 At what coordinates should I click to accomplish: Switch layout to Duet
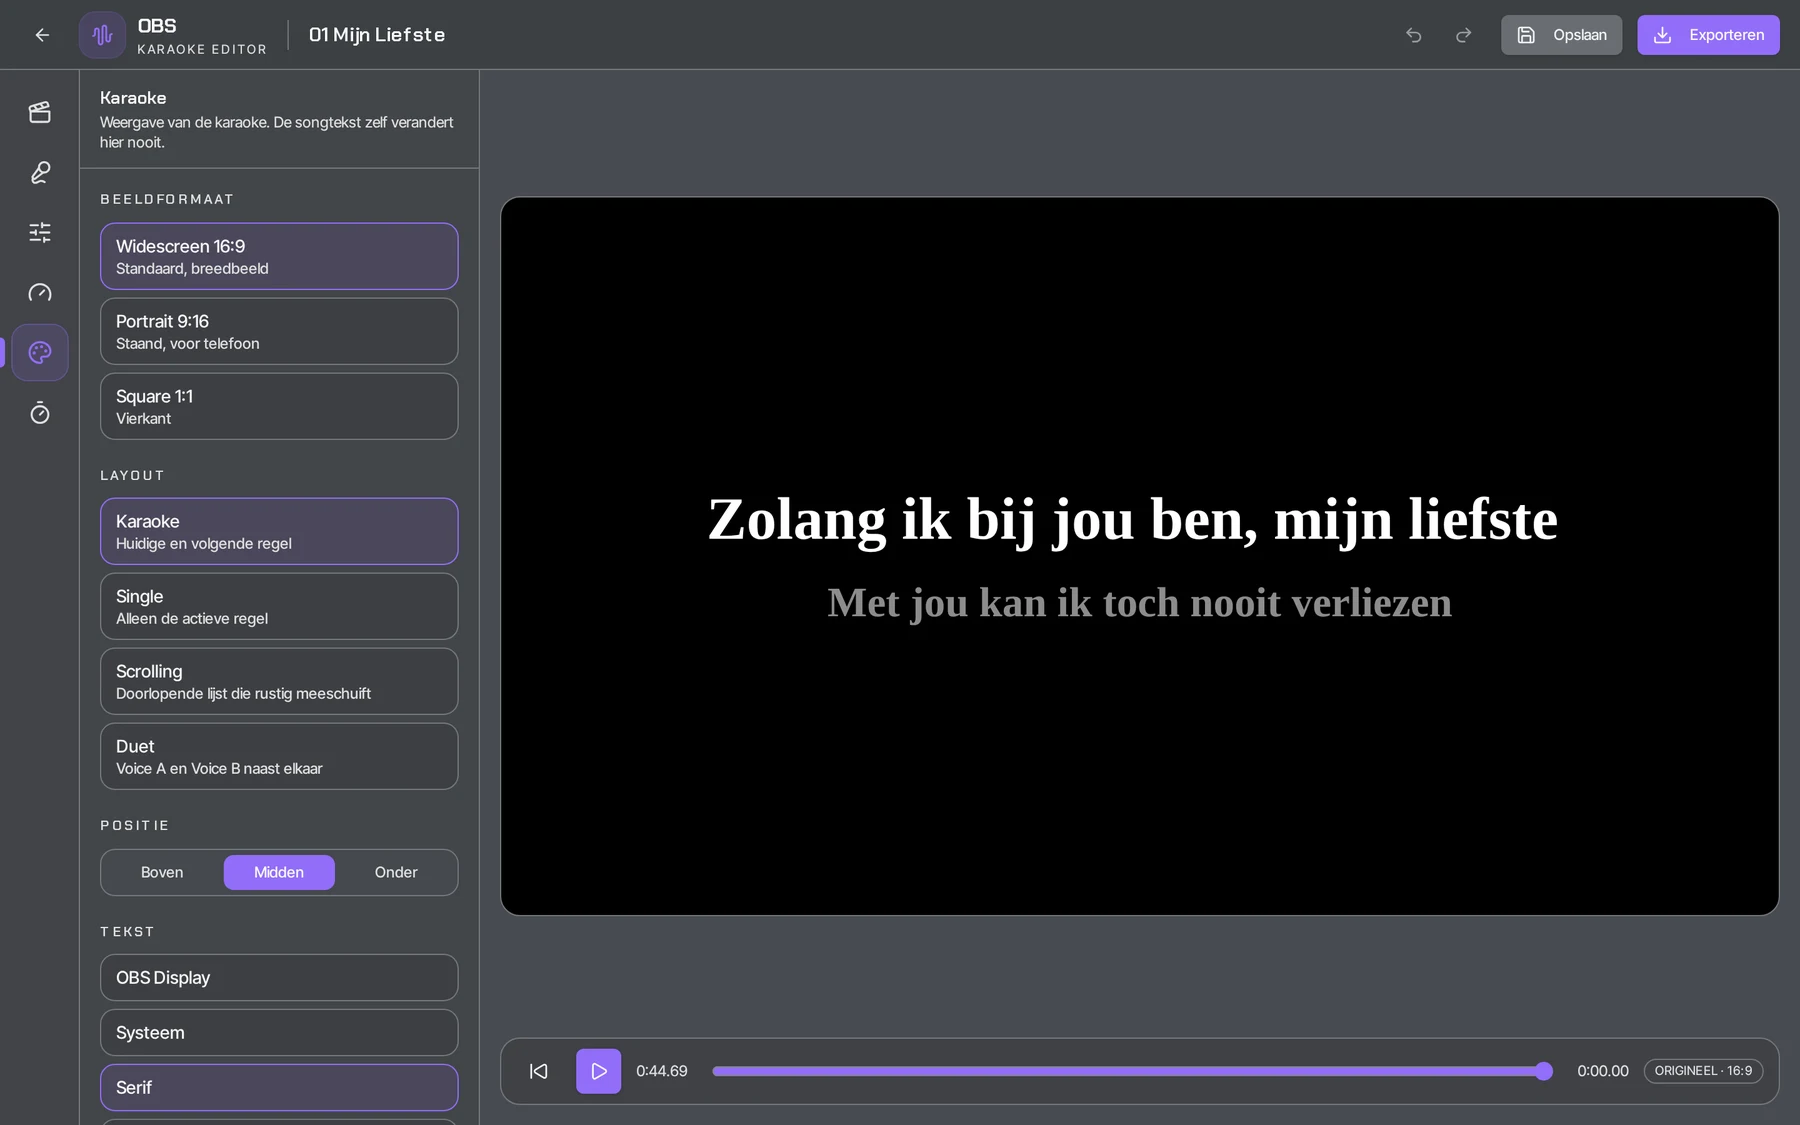coord(279,756)
